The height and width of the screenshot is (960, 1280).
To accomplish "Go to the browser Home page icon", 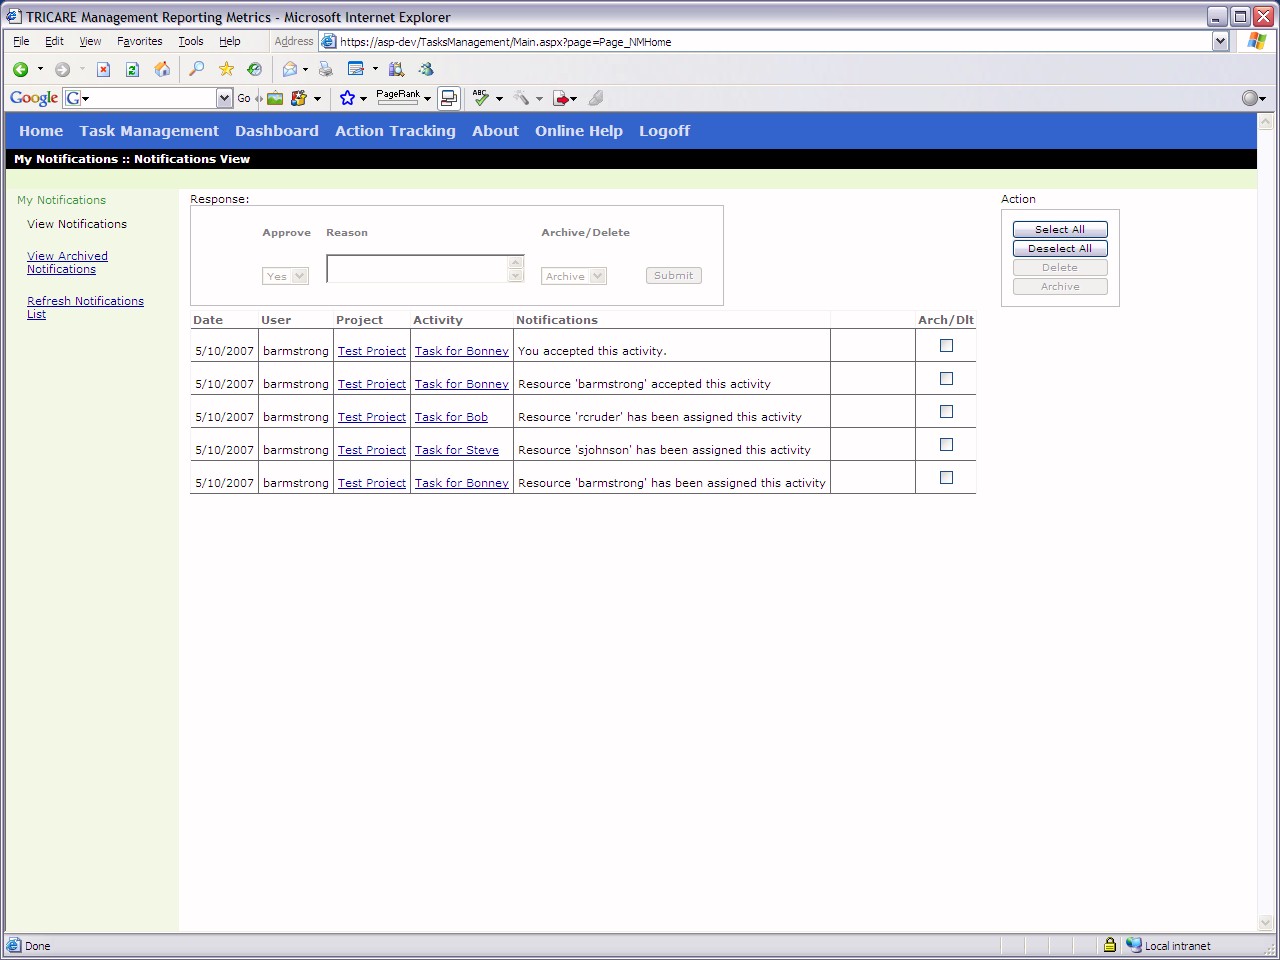I will point(162,69).
